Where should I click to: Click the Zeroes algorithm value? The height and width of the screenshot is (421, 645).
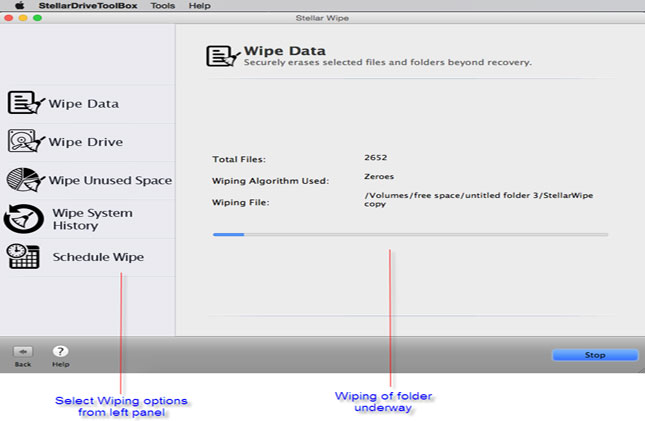[x=379, y=177]
